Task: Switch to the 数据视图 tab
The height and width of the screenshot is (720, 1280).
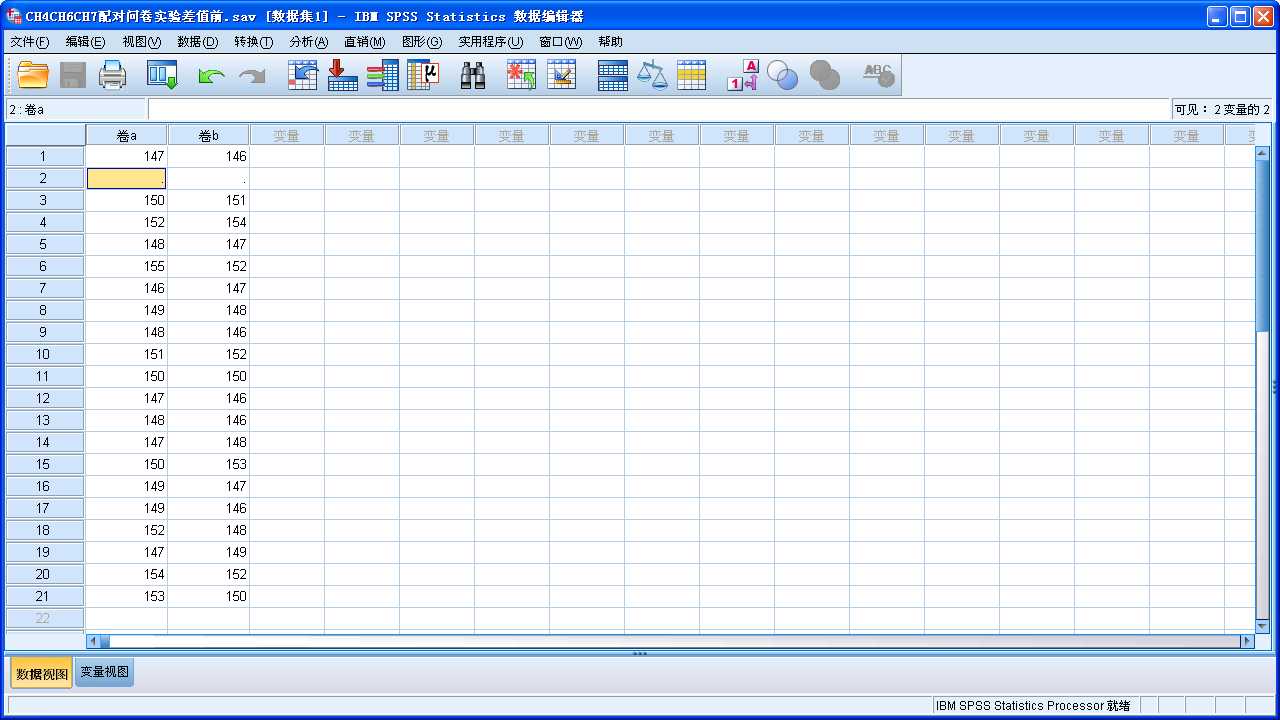Action: coord(41,673)
